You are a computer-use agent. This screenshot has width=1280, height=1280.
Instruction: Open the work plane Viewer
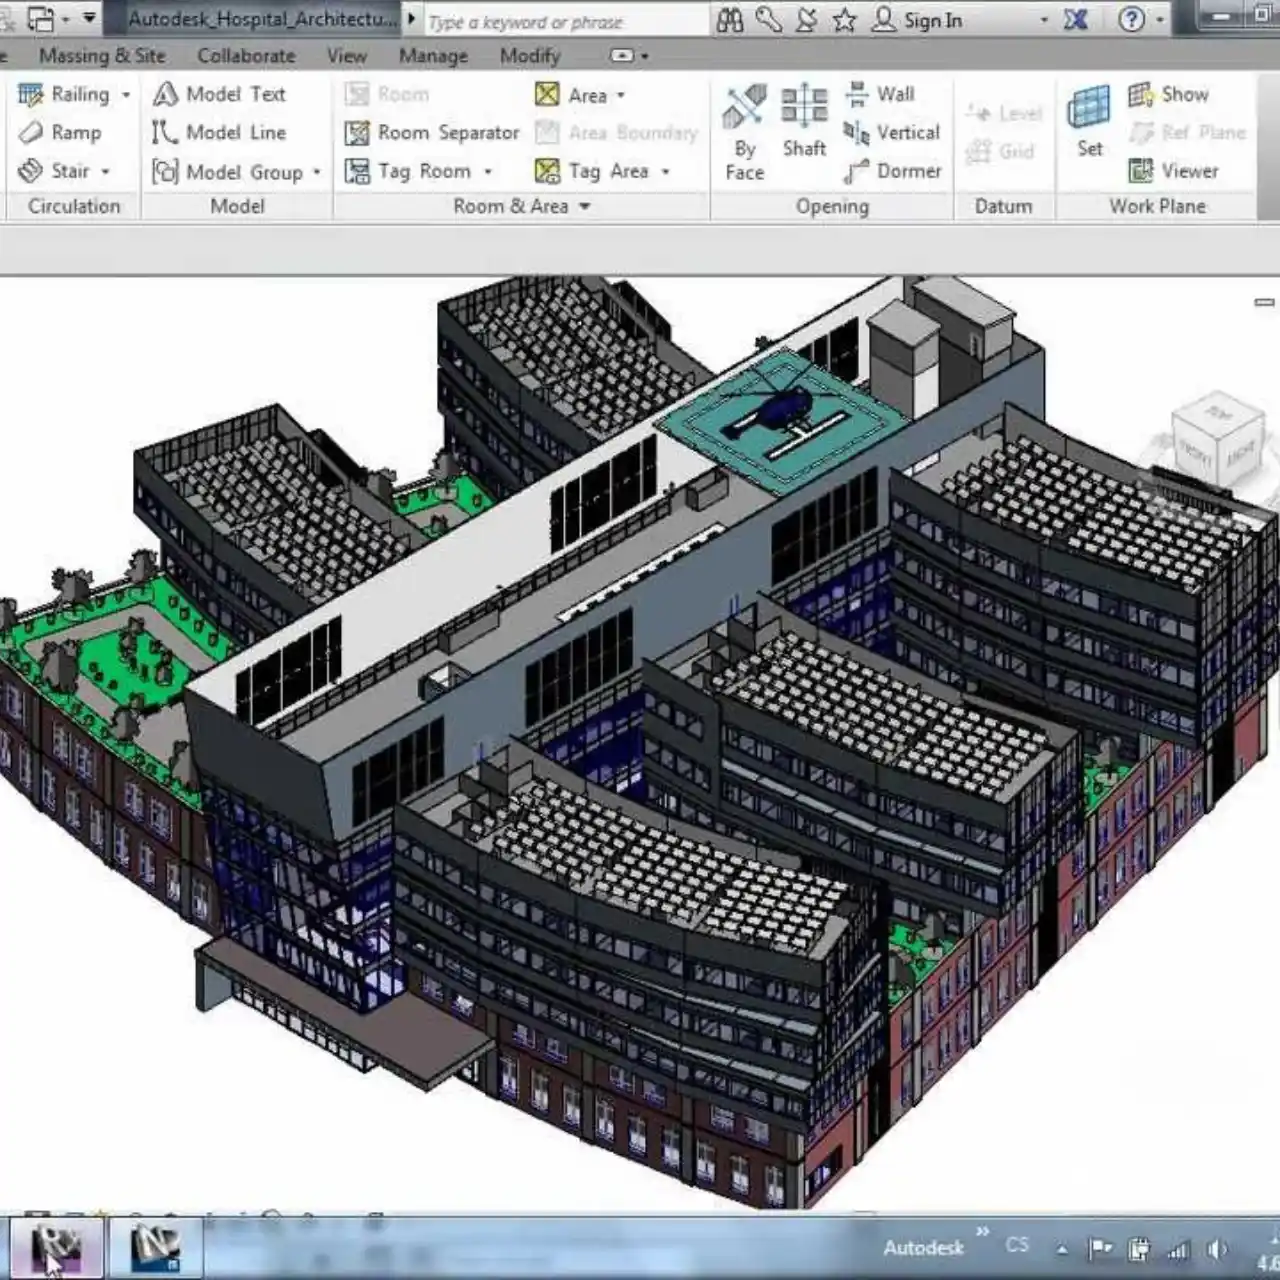1173,171
